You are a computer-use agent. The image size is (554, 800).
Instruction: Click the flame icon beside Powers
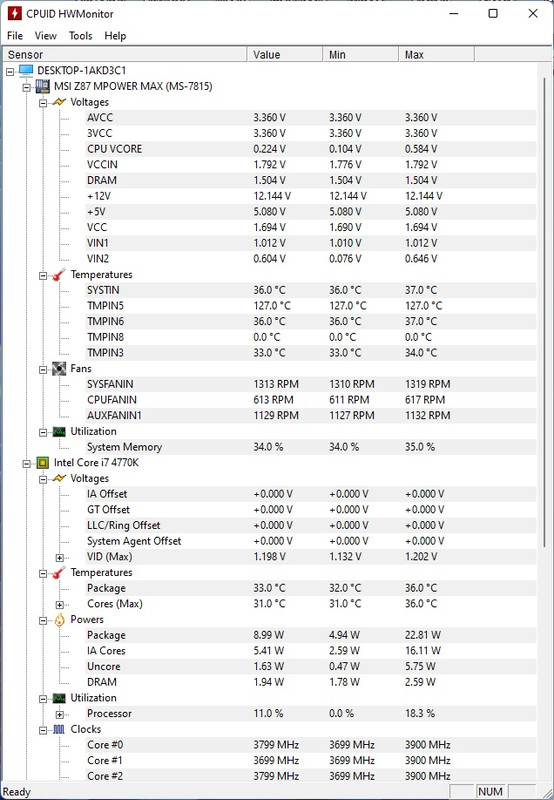(59, 619)
